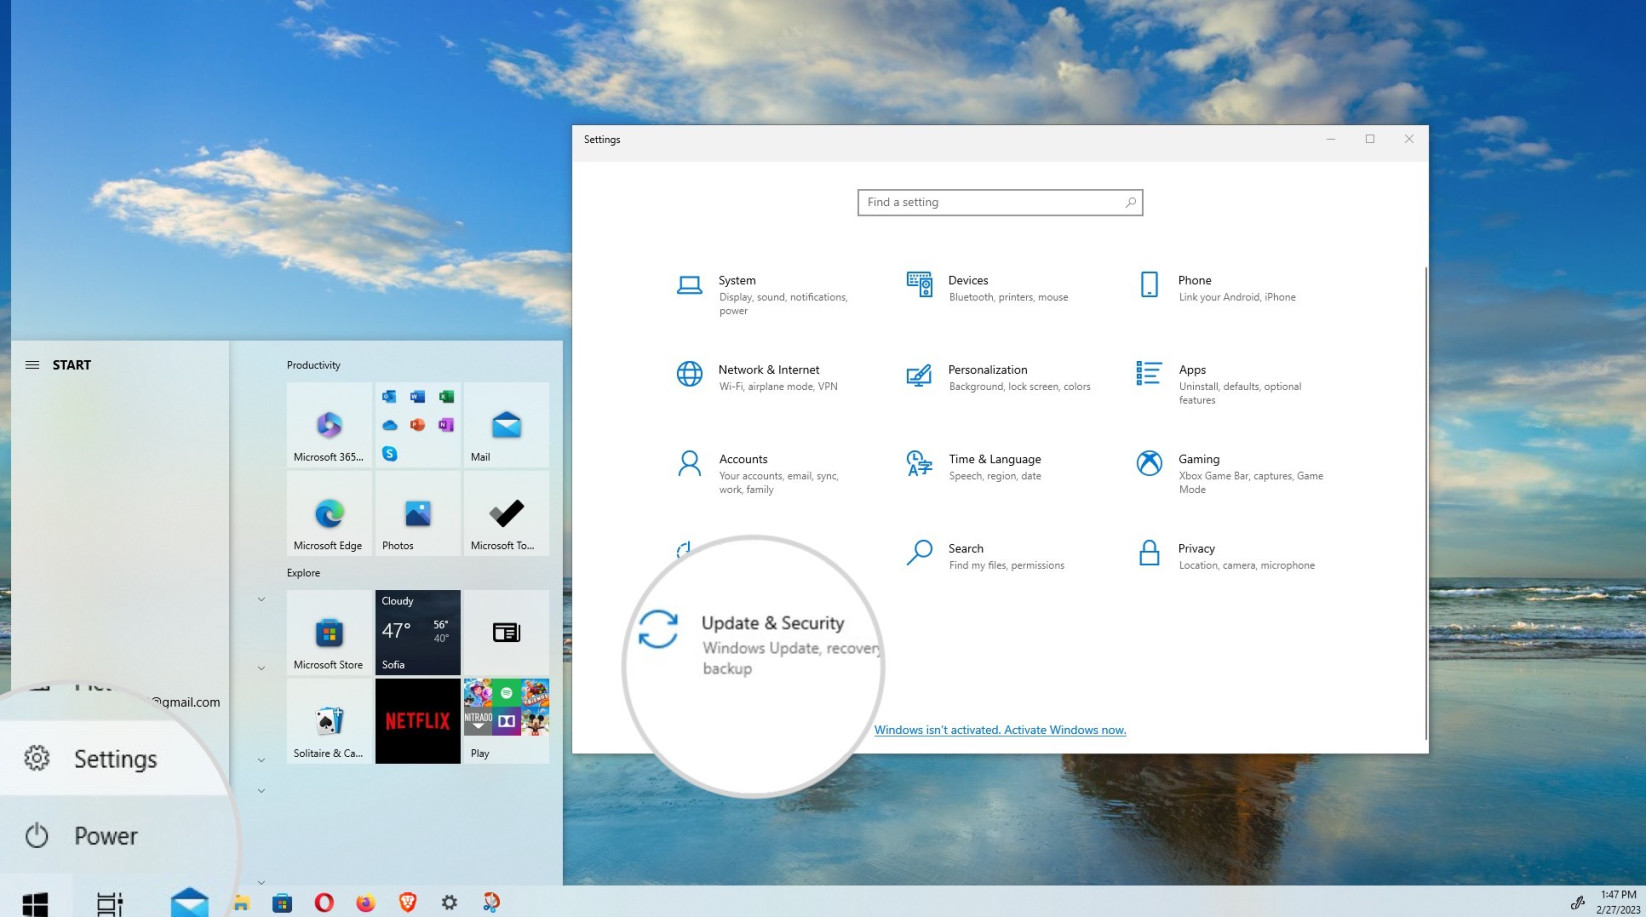Click the Productivity group header
1646x917 pixels.
pos(313,365)
